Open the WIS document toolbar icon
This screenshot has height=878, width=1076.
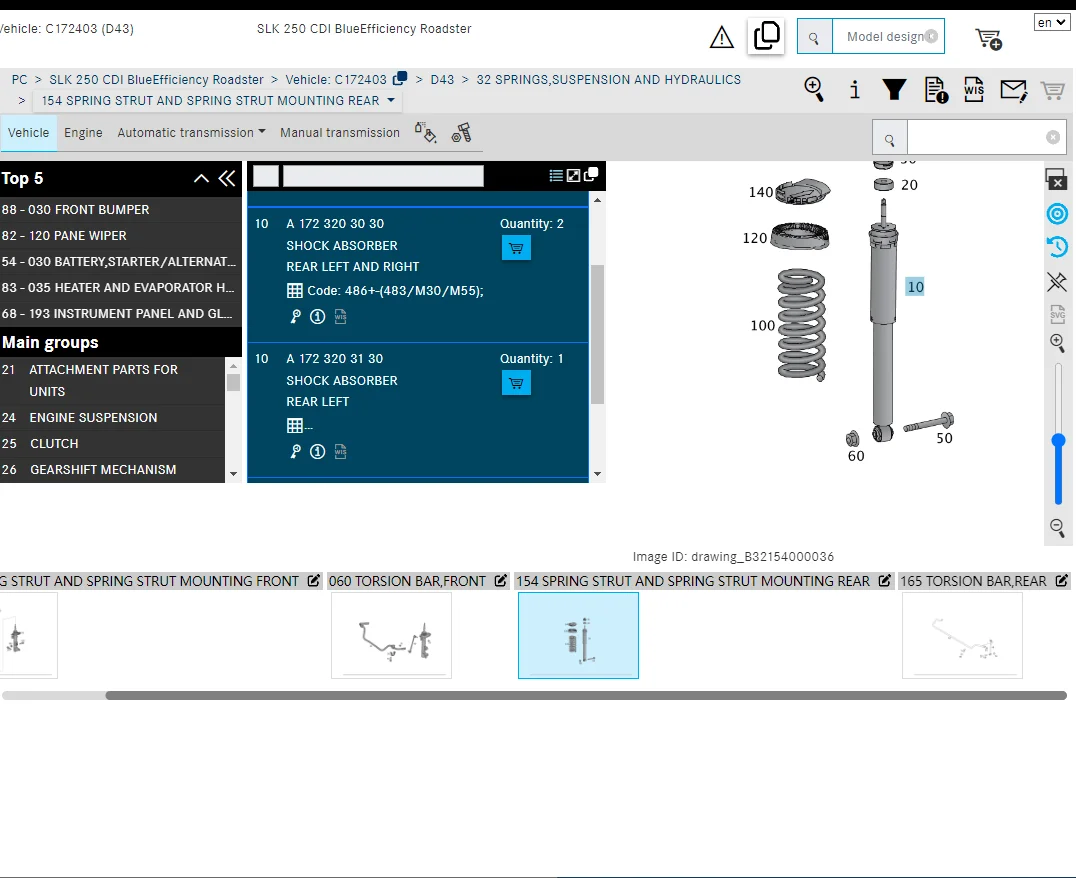pos(974,89)
